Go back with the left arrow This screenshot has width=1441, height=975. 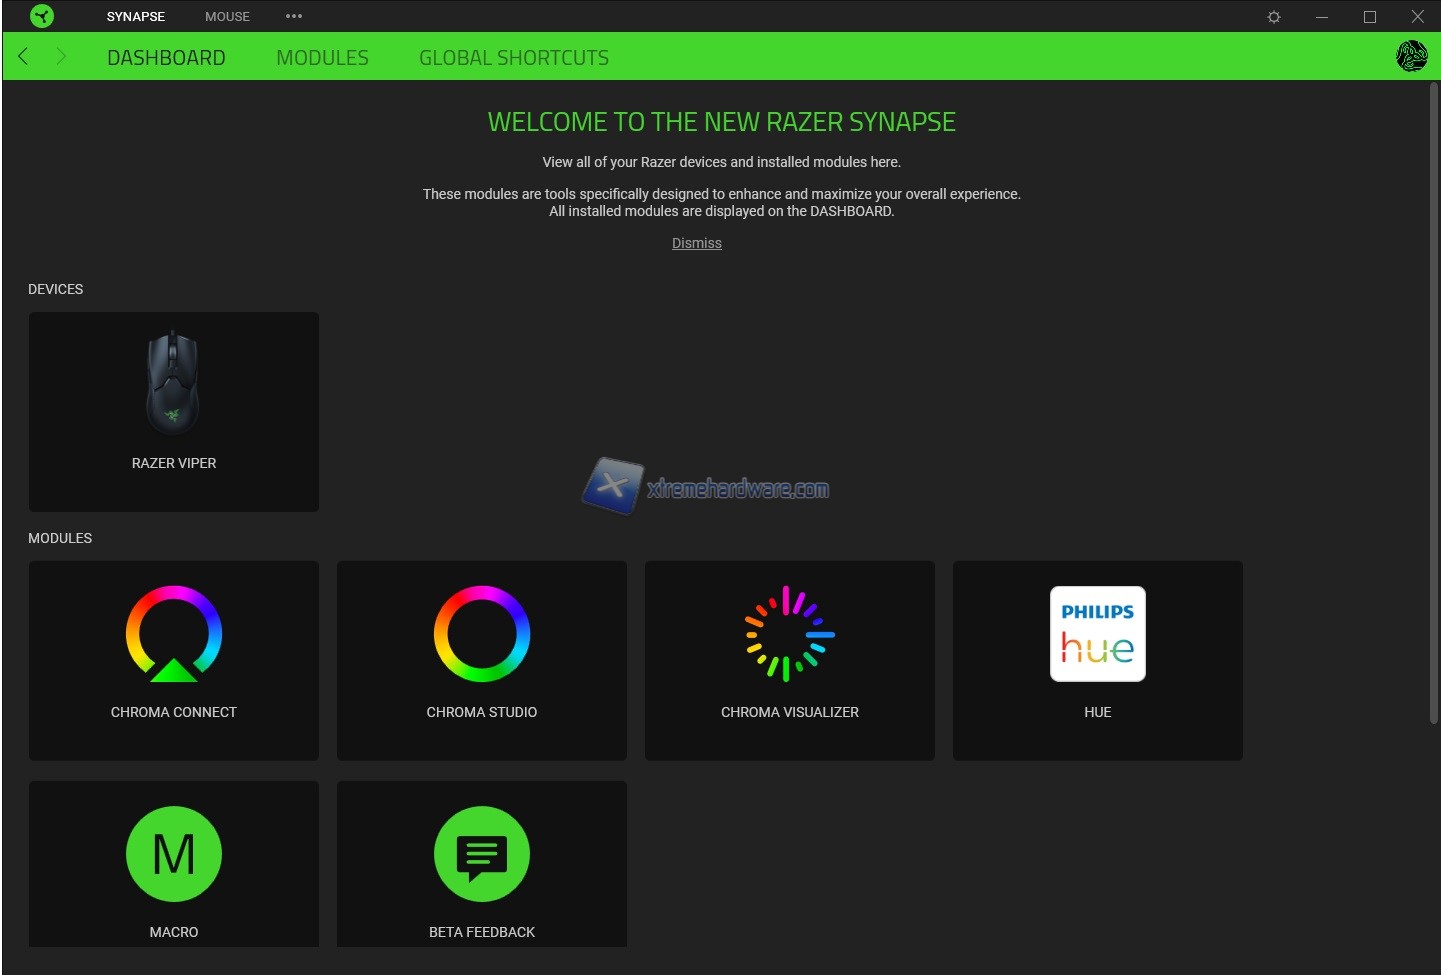pos(24,57)
